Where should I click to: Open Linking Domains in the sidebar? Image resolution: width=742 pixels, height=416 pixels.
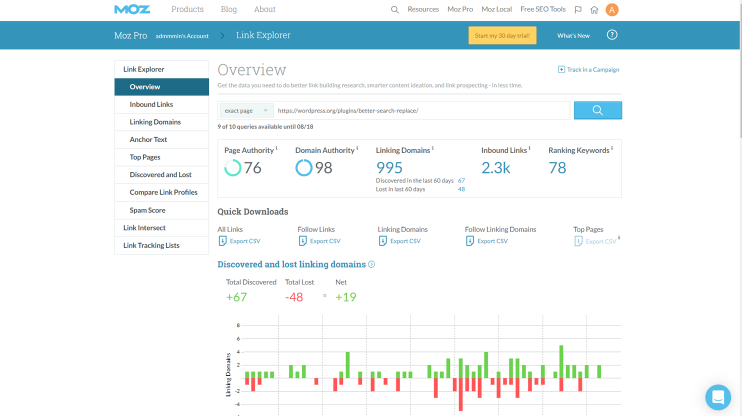(x=161, y=122)
